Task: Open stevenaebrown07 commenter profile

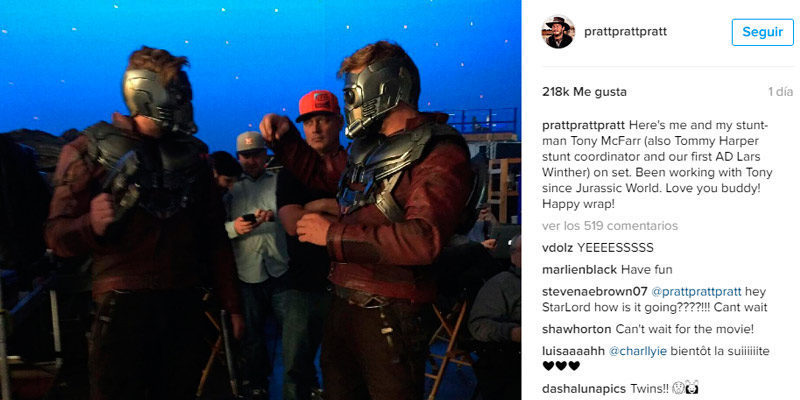Action: coord(594,292)
